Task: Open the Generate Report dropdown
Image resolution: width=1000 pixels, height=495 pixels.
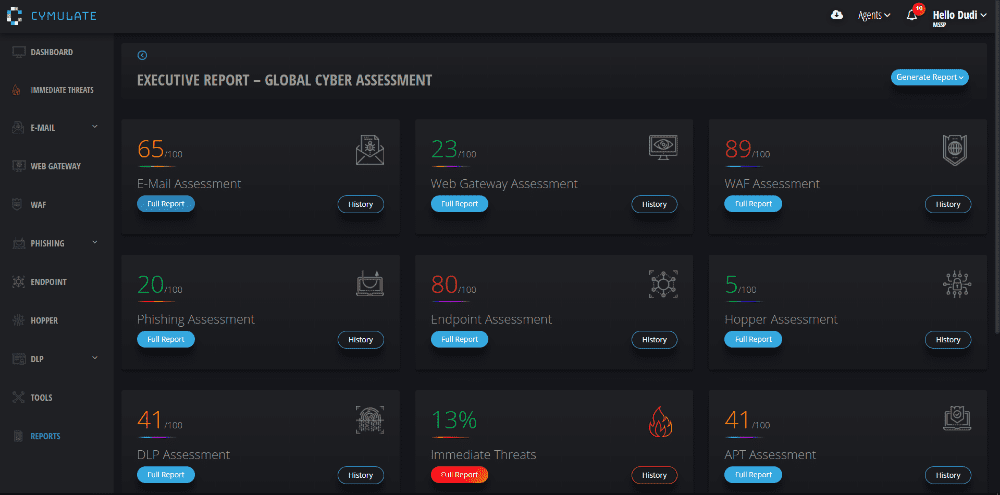Action: tap(929, 77)
